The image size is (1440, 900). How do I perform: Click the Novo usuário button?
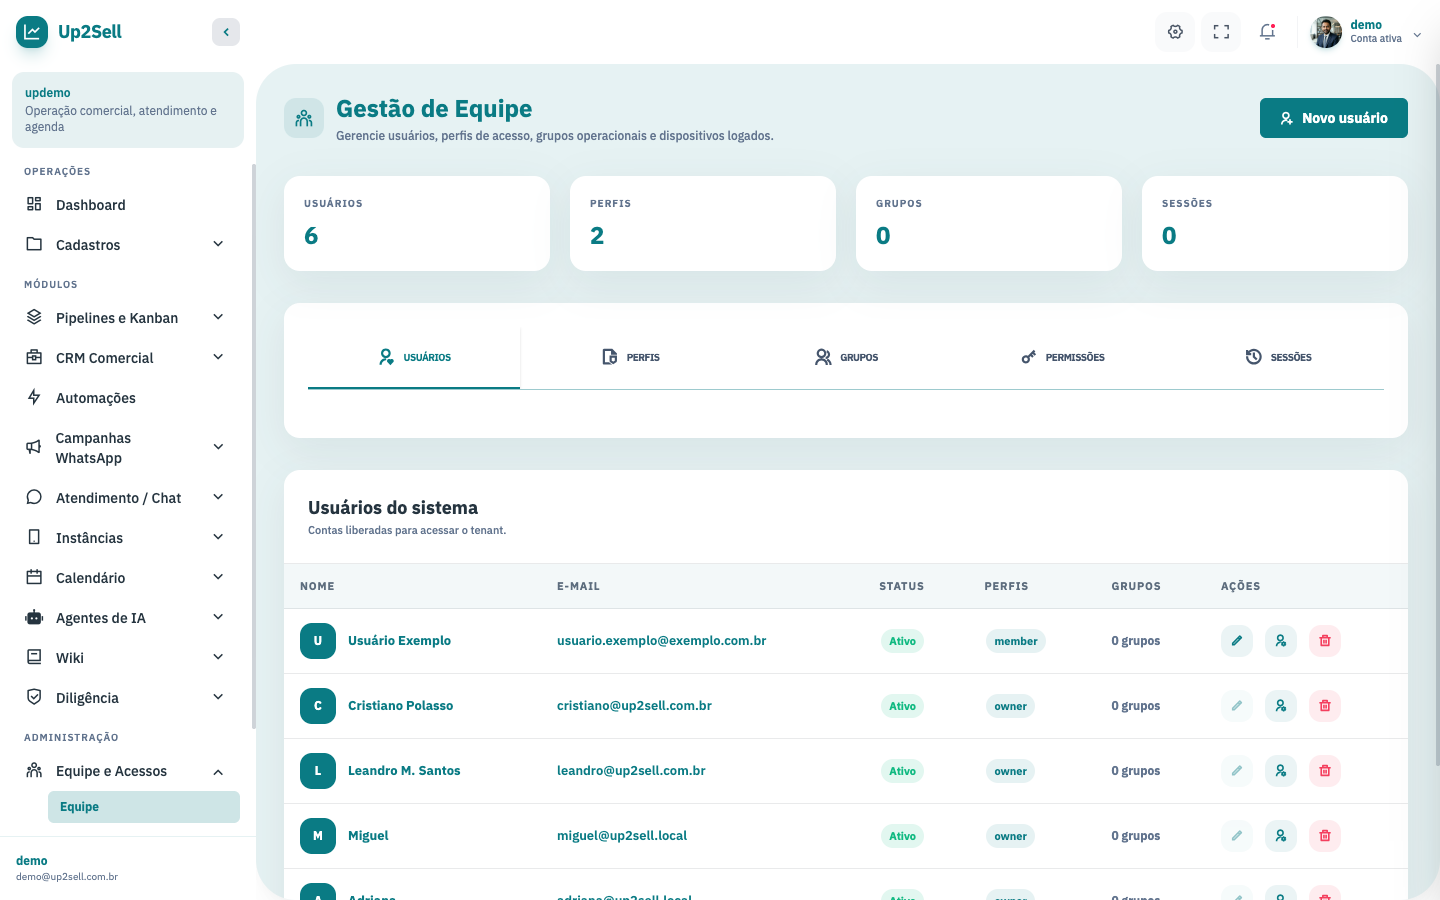(1334, 118)
